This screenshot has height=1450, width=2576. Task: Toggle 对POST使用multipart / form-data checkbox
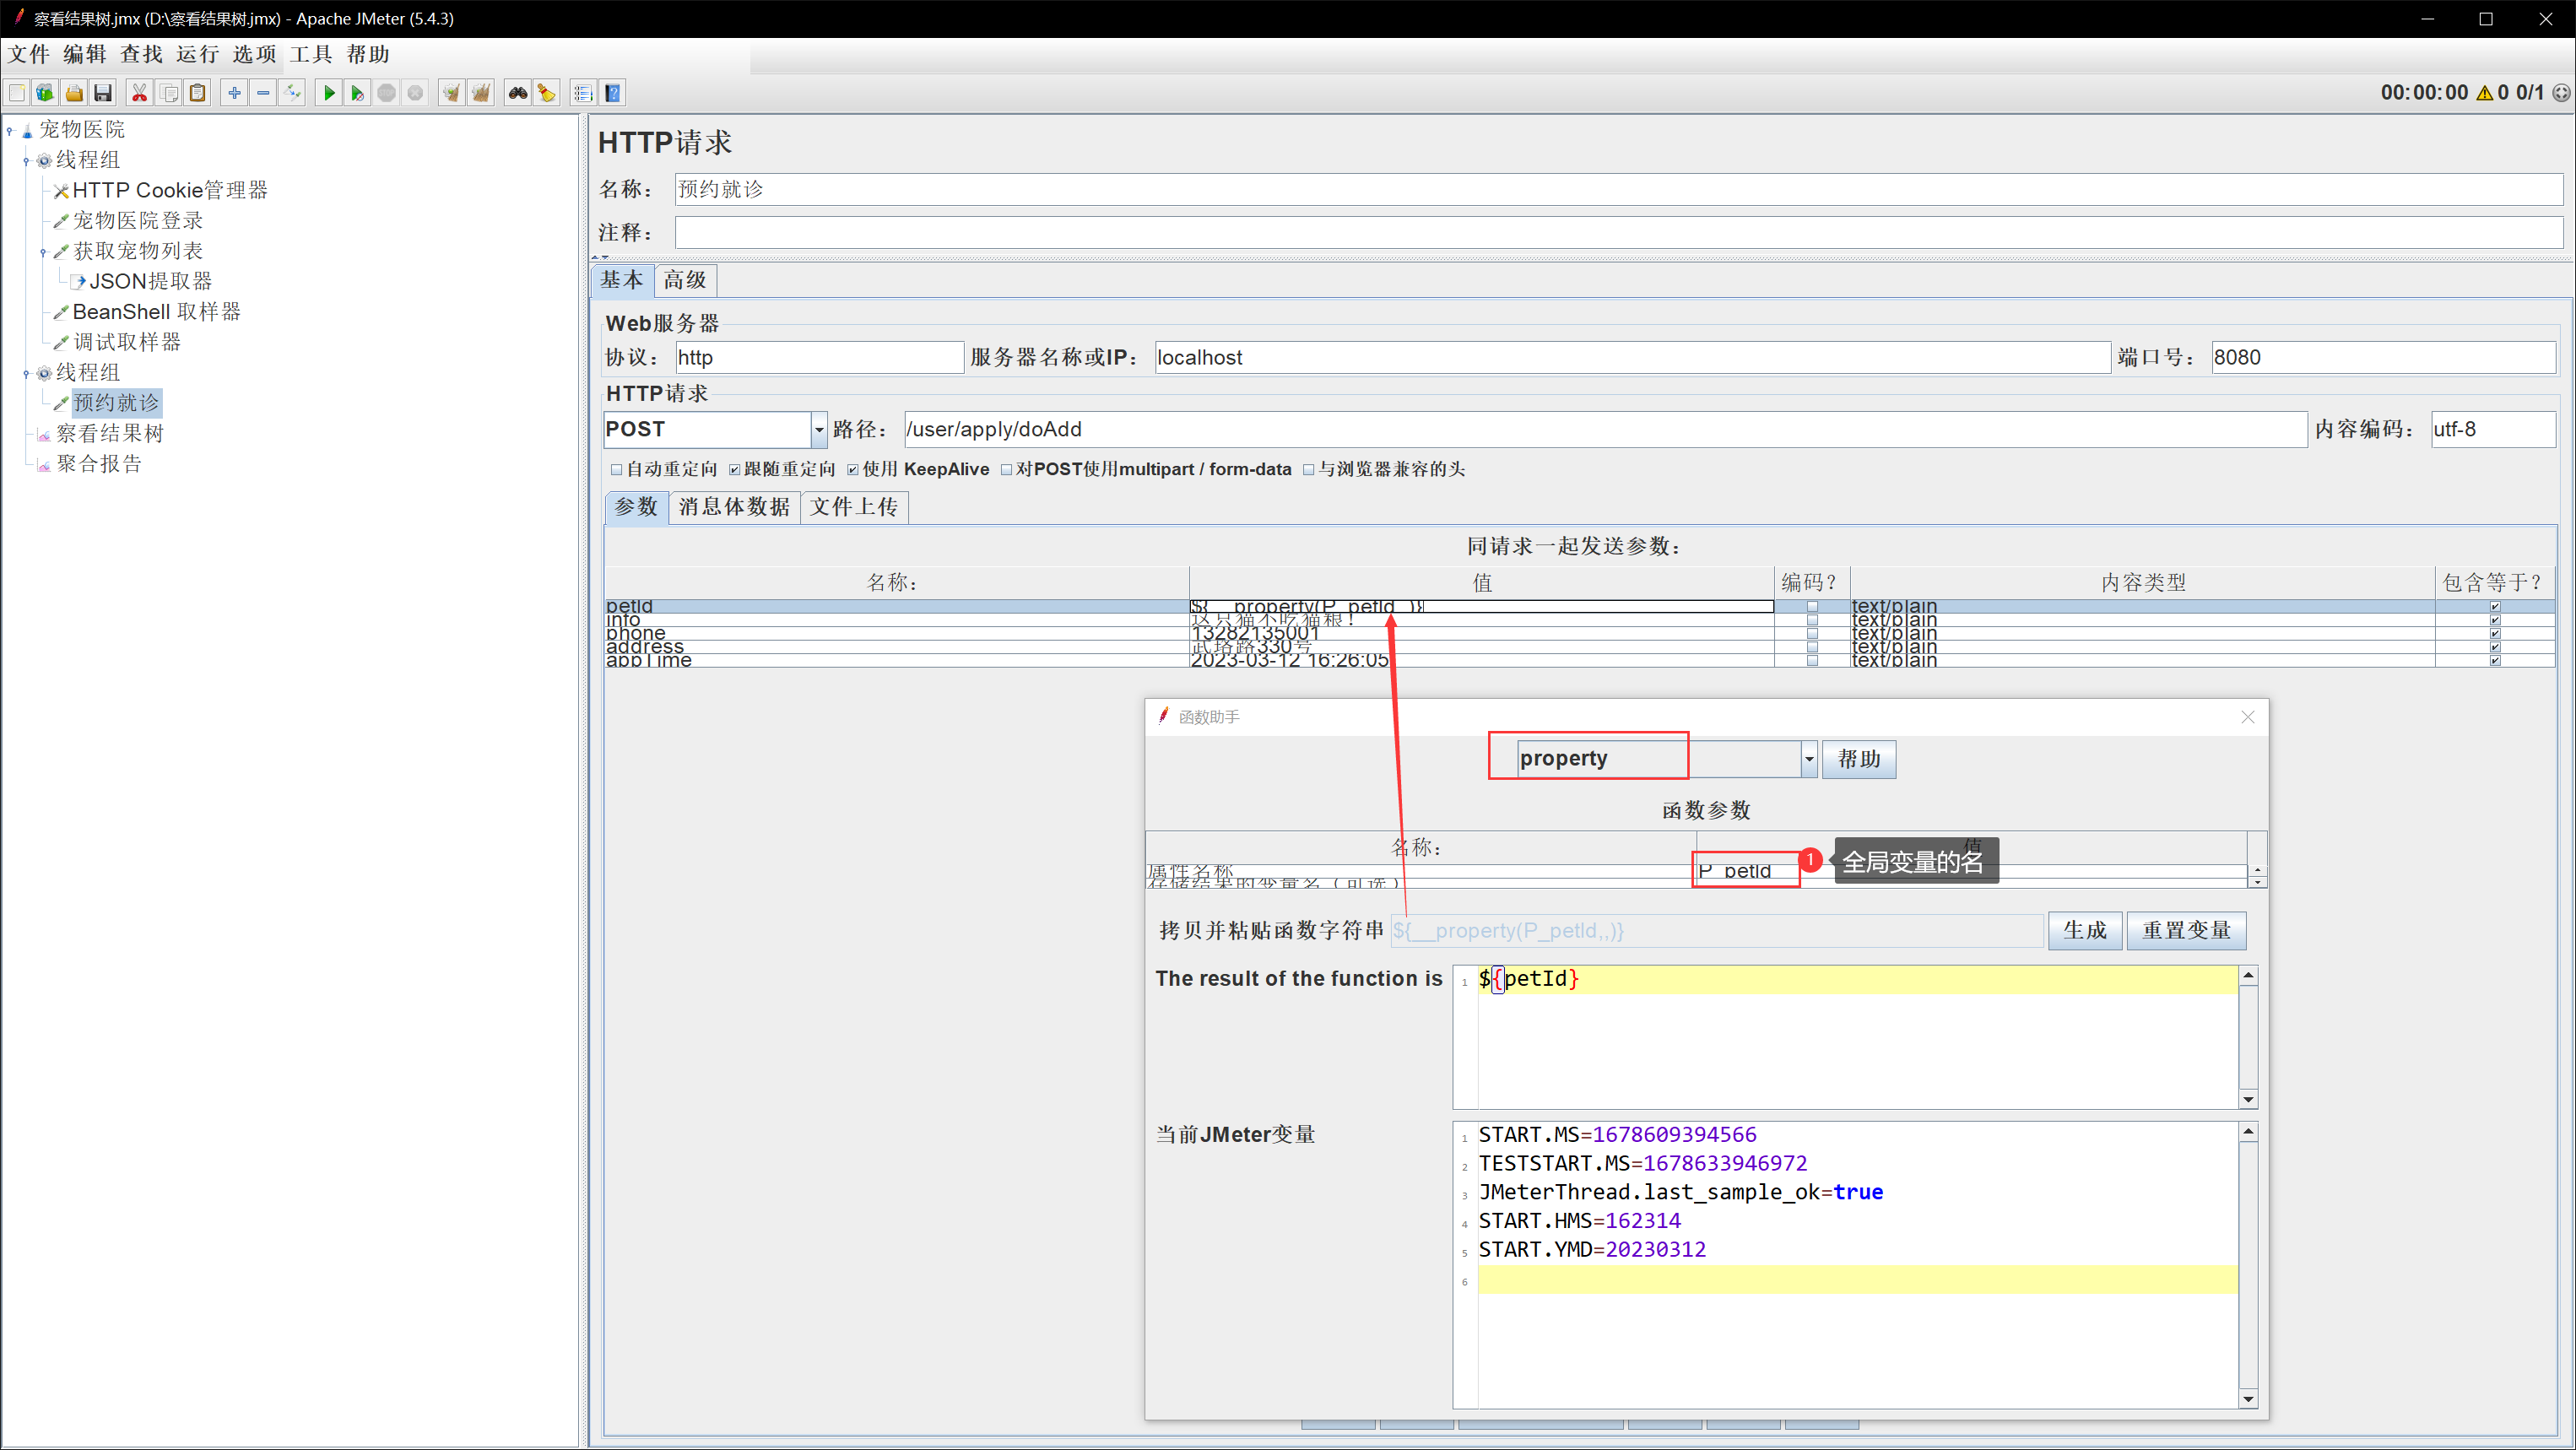(x=1006, y=470)
